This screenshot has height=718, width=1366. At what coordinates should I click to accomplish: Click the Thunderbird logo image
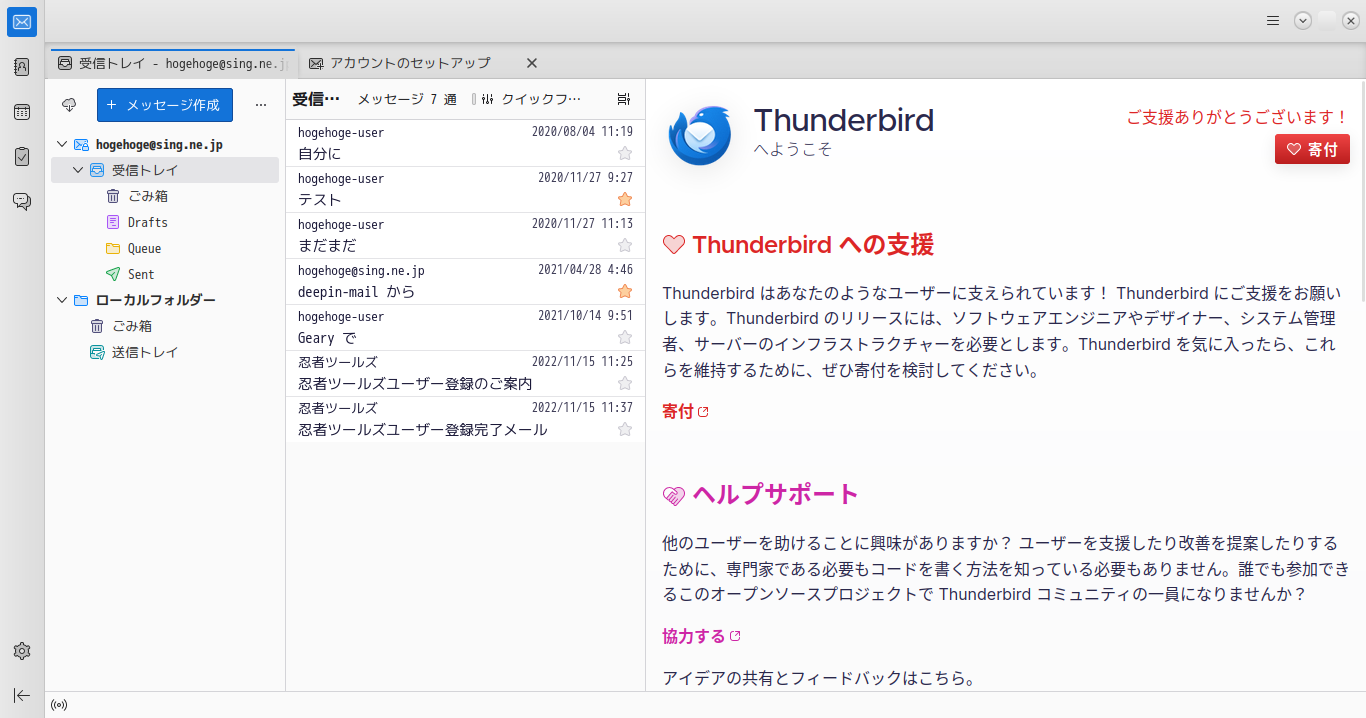701,135
